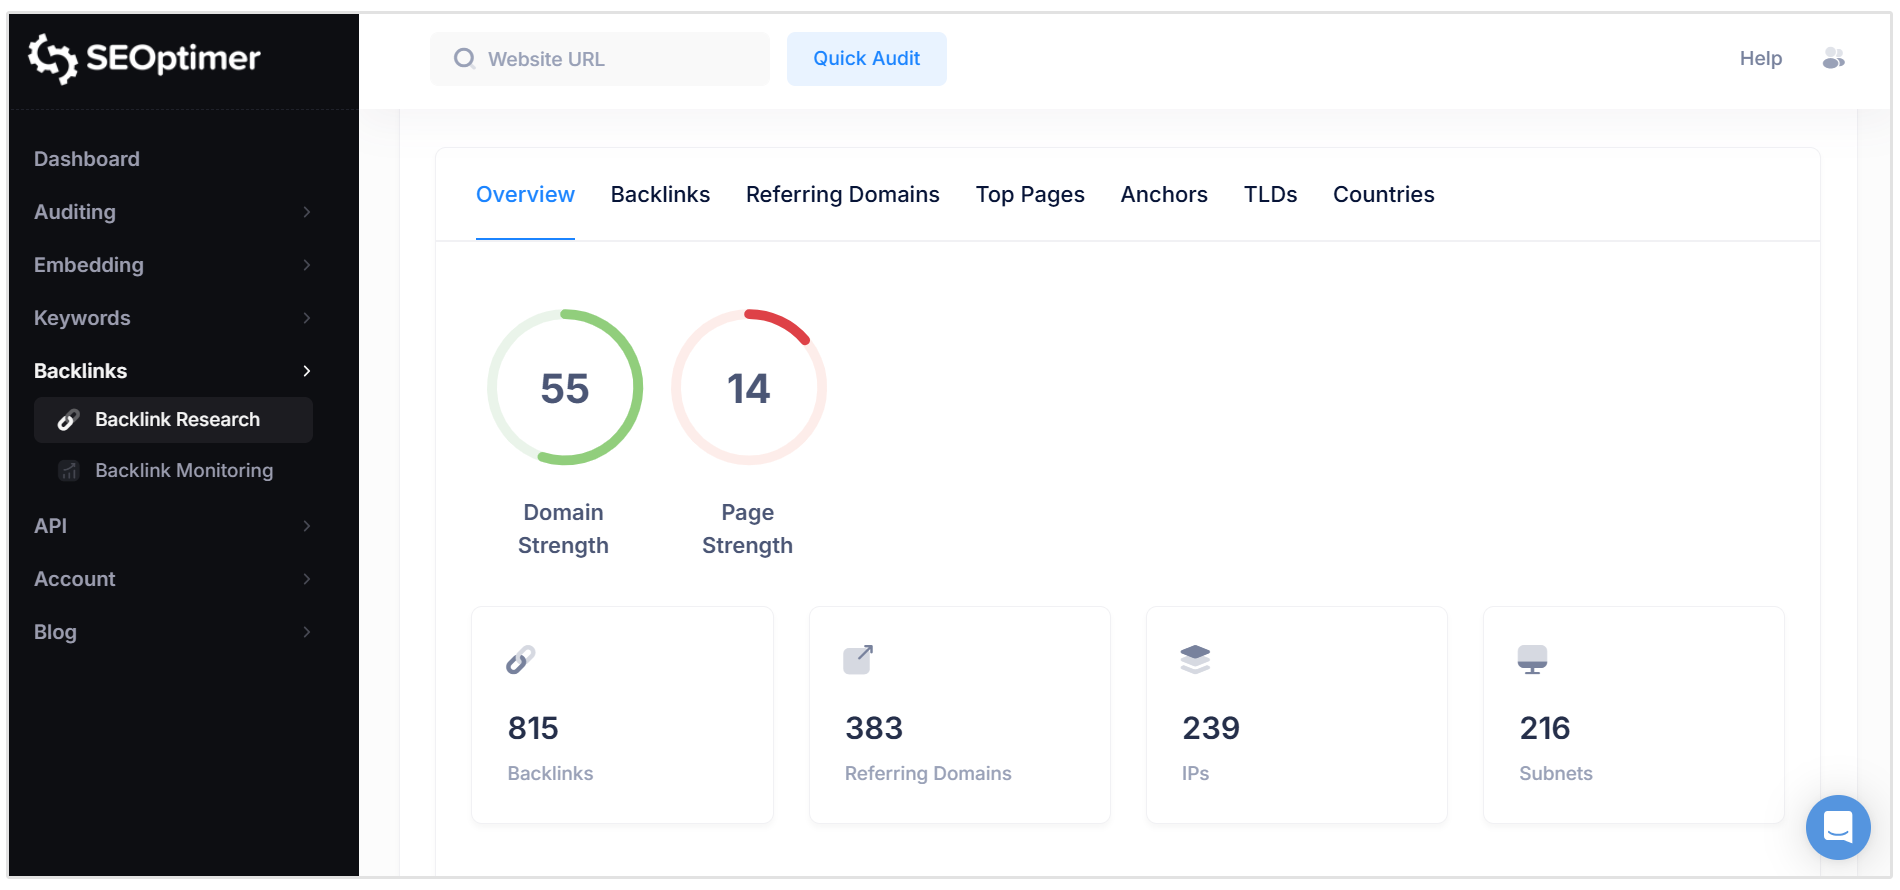
Task: Open the Anchors tab
Action: click(x=1163, y=195)
